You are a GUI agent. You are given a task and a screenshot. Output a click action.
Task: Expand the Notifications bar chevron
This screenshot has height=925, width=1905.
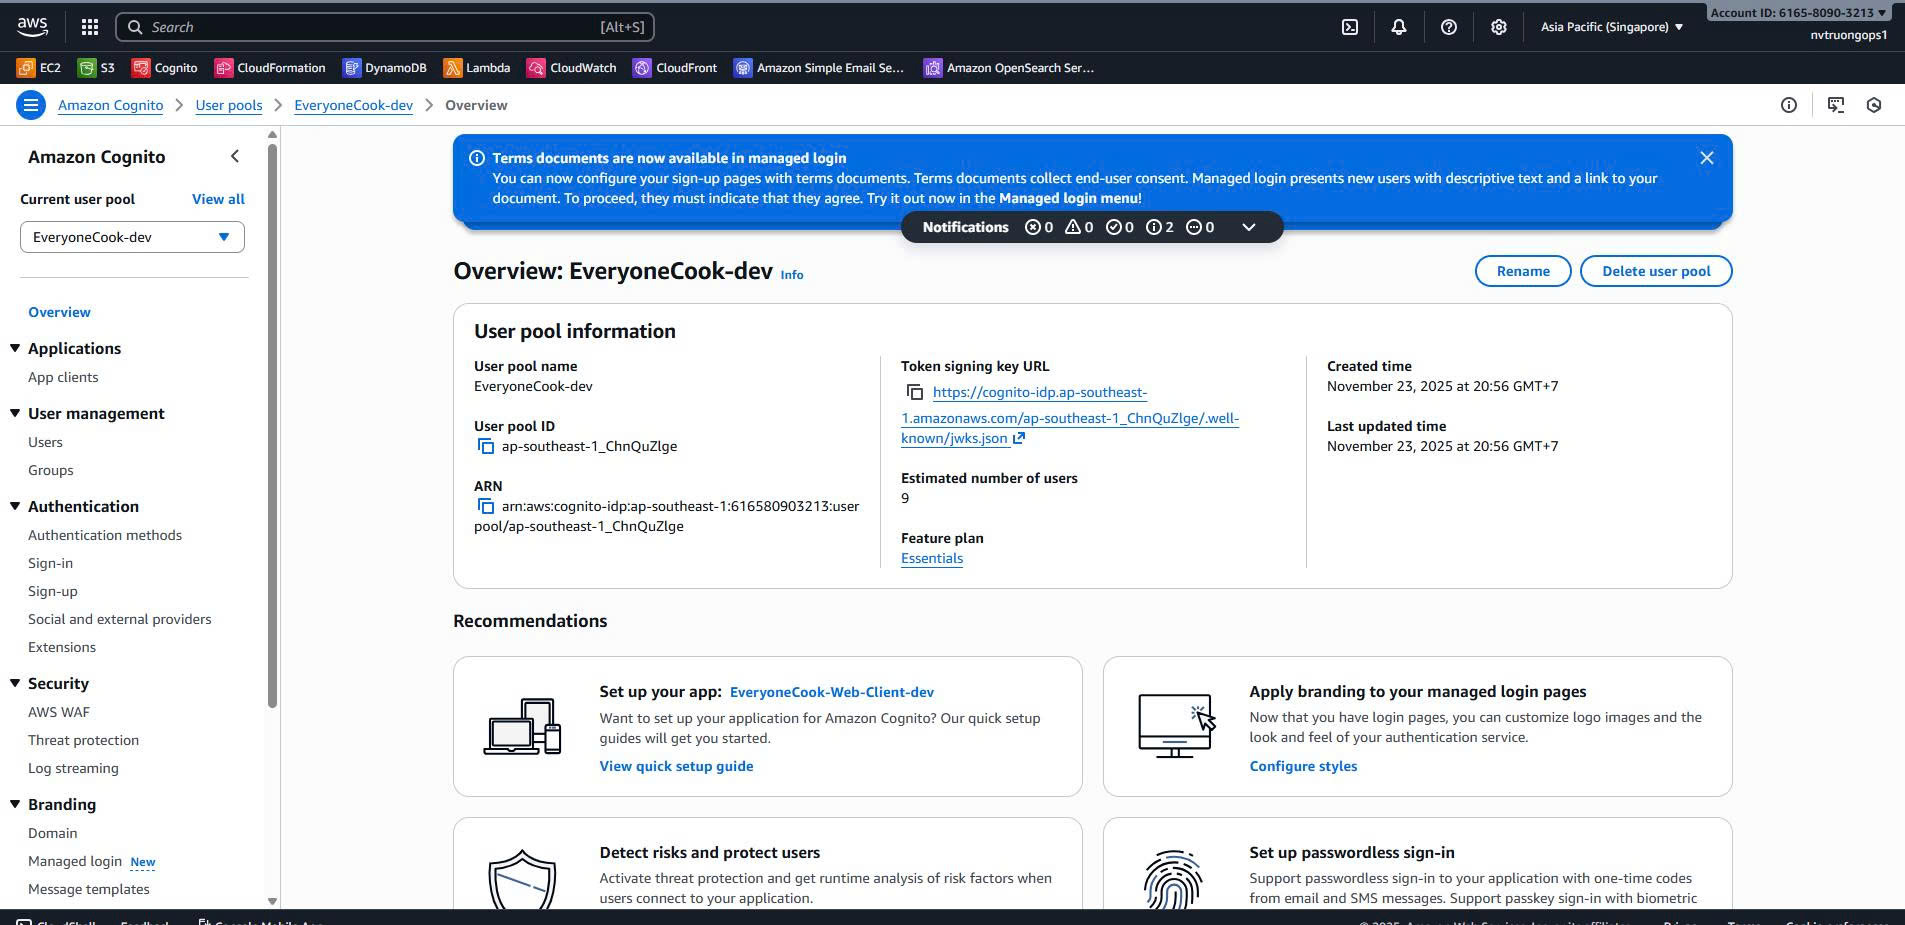(1249, 227)
